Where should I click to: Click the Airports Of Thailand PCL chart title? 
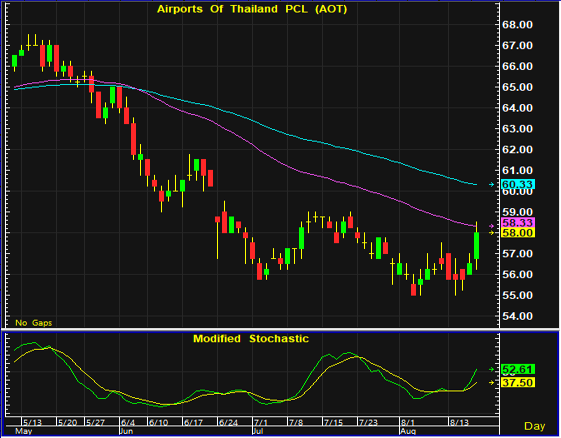pyautogui.click(x=252, y=9)
